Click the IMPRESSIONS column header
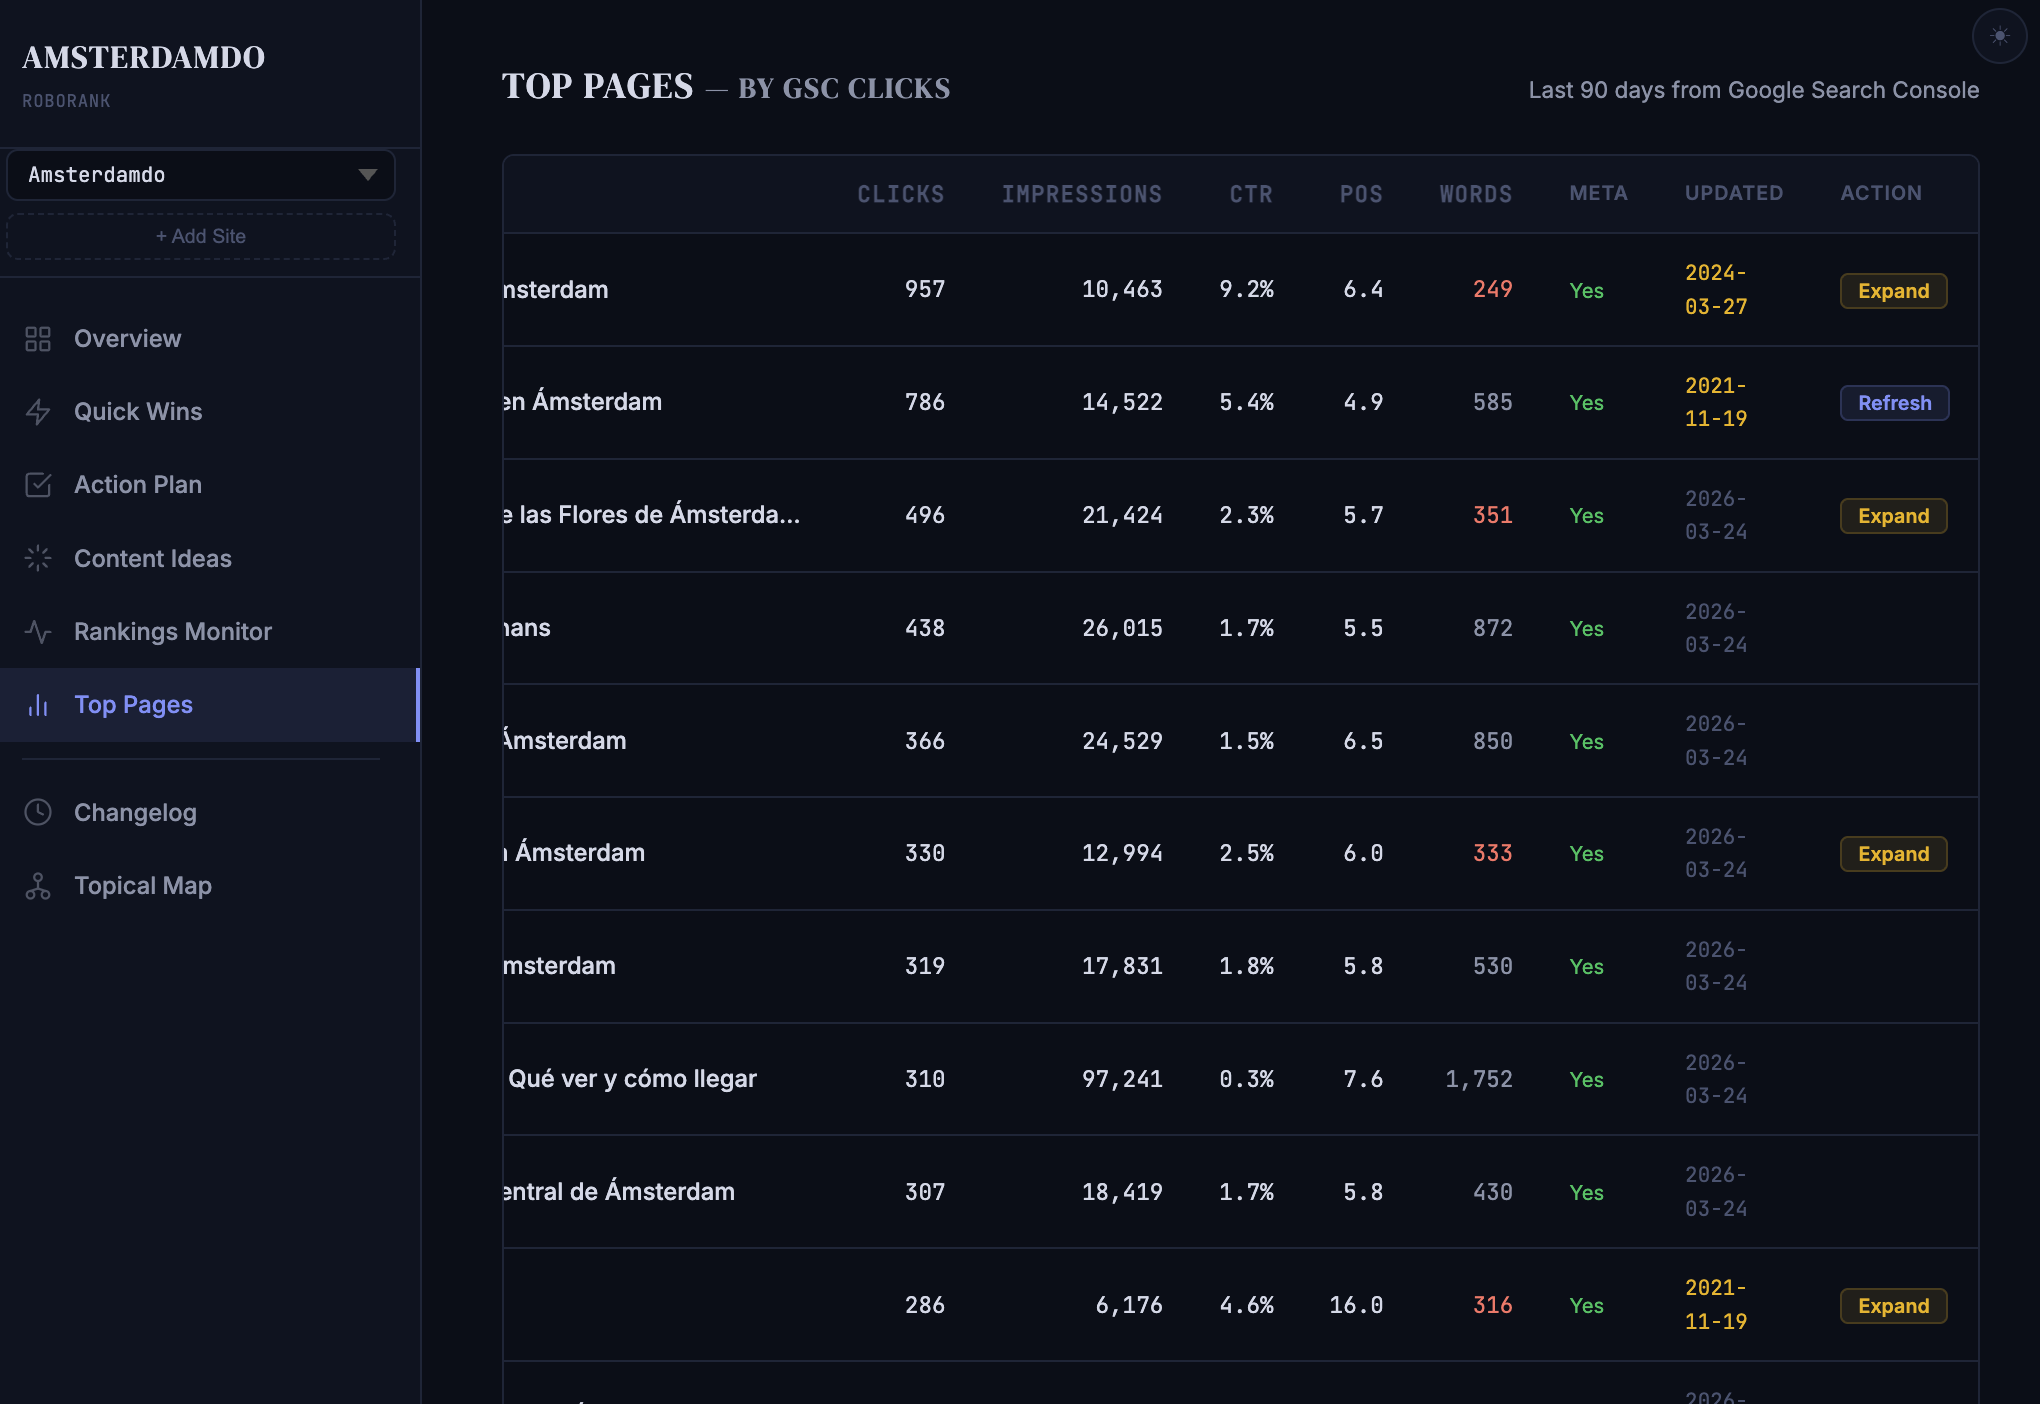Viewport: 2040px width, 1404px height. (x=1083, y=193)
